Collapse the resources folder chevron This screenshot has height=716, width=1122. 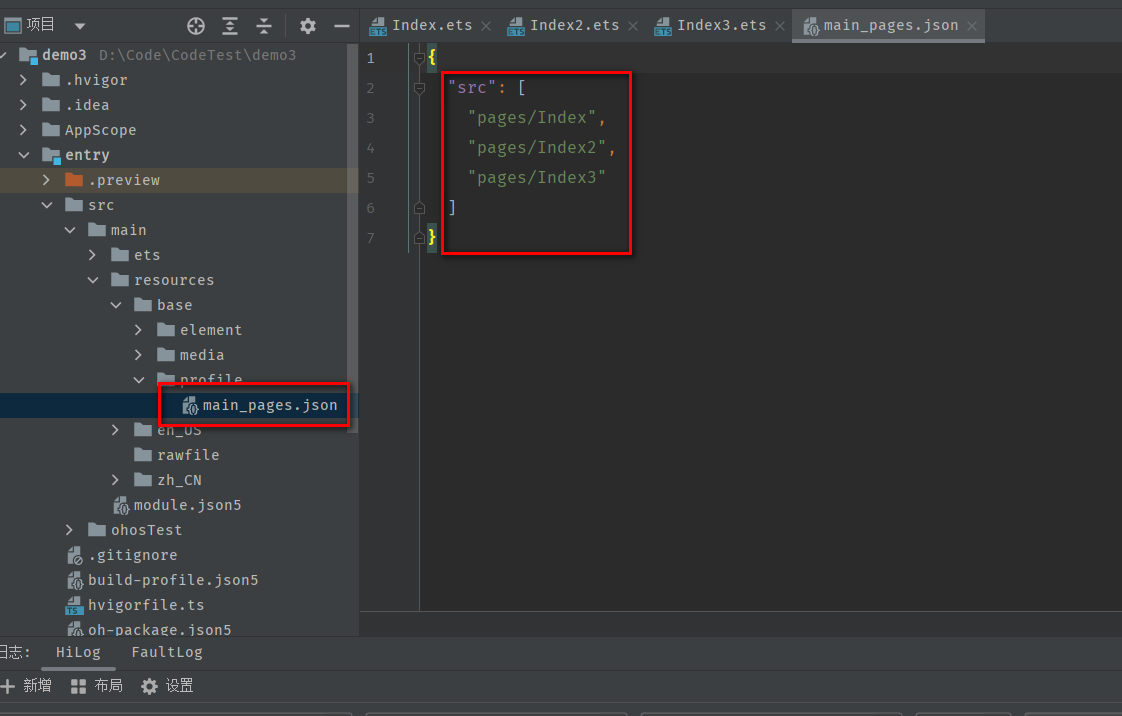coord(92,280)
